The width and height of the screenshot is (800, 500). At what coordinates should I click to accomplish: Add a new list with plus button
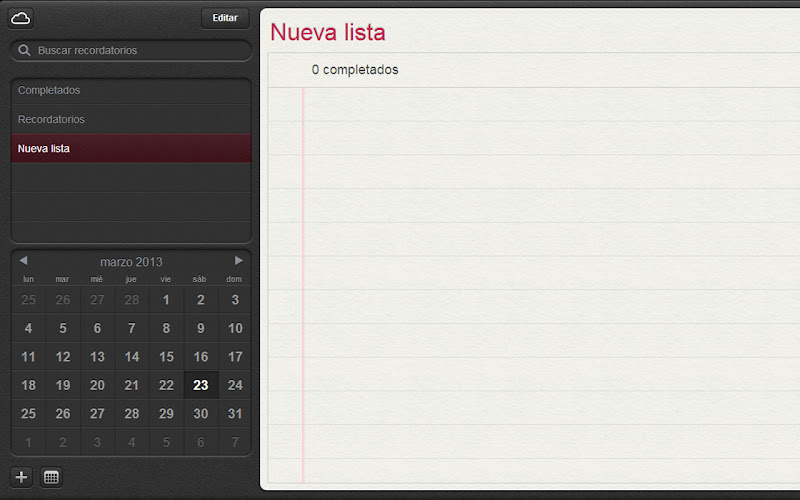pyautogui.click(x=21, y=477)
